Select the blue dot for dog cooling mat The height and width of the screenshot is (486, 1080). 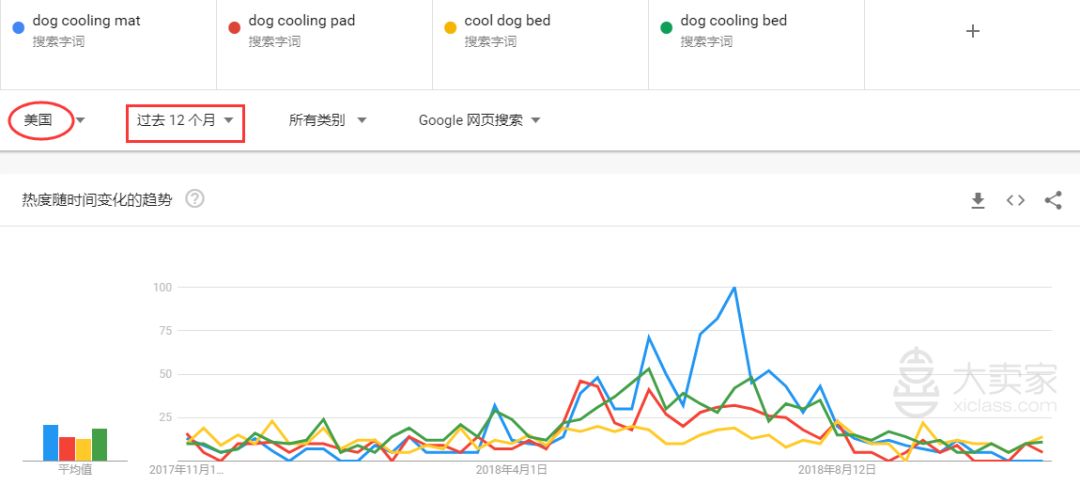pos(19,28)
